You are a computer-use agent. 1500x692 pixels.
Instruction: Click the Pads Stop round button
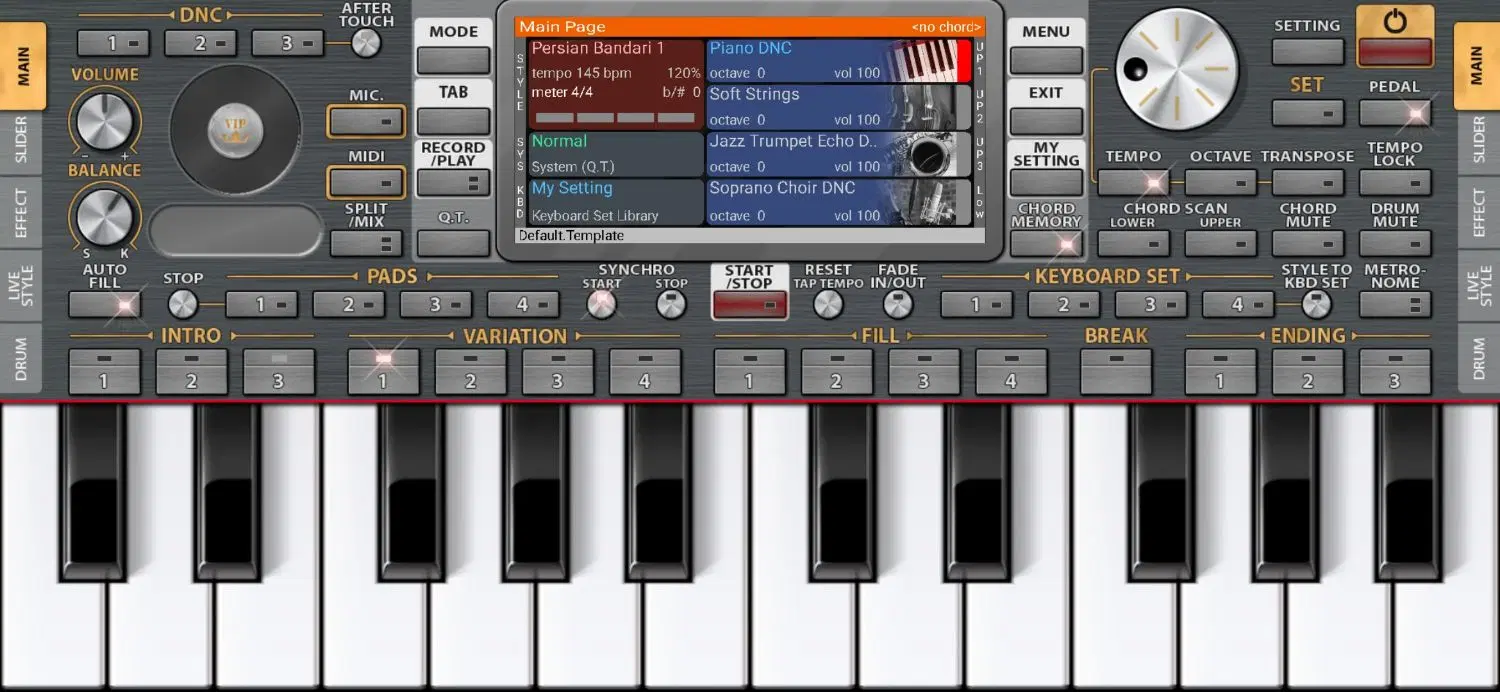[x=182, y=304]
